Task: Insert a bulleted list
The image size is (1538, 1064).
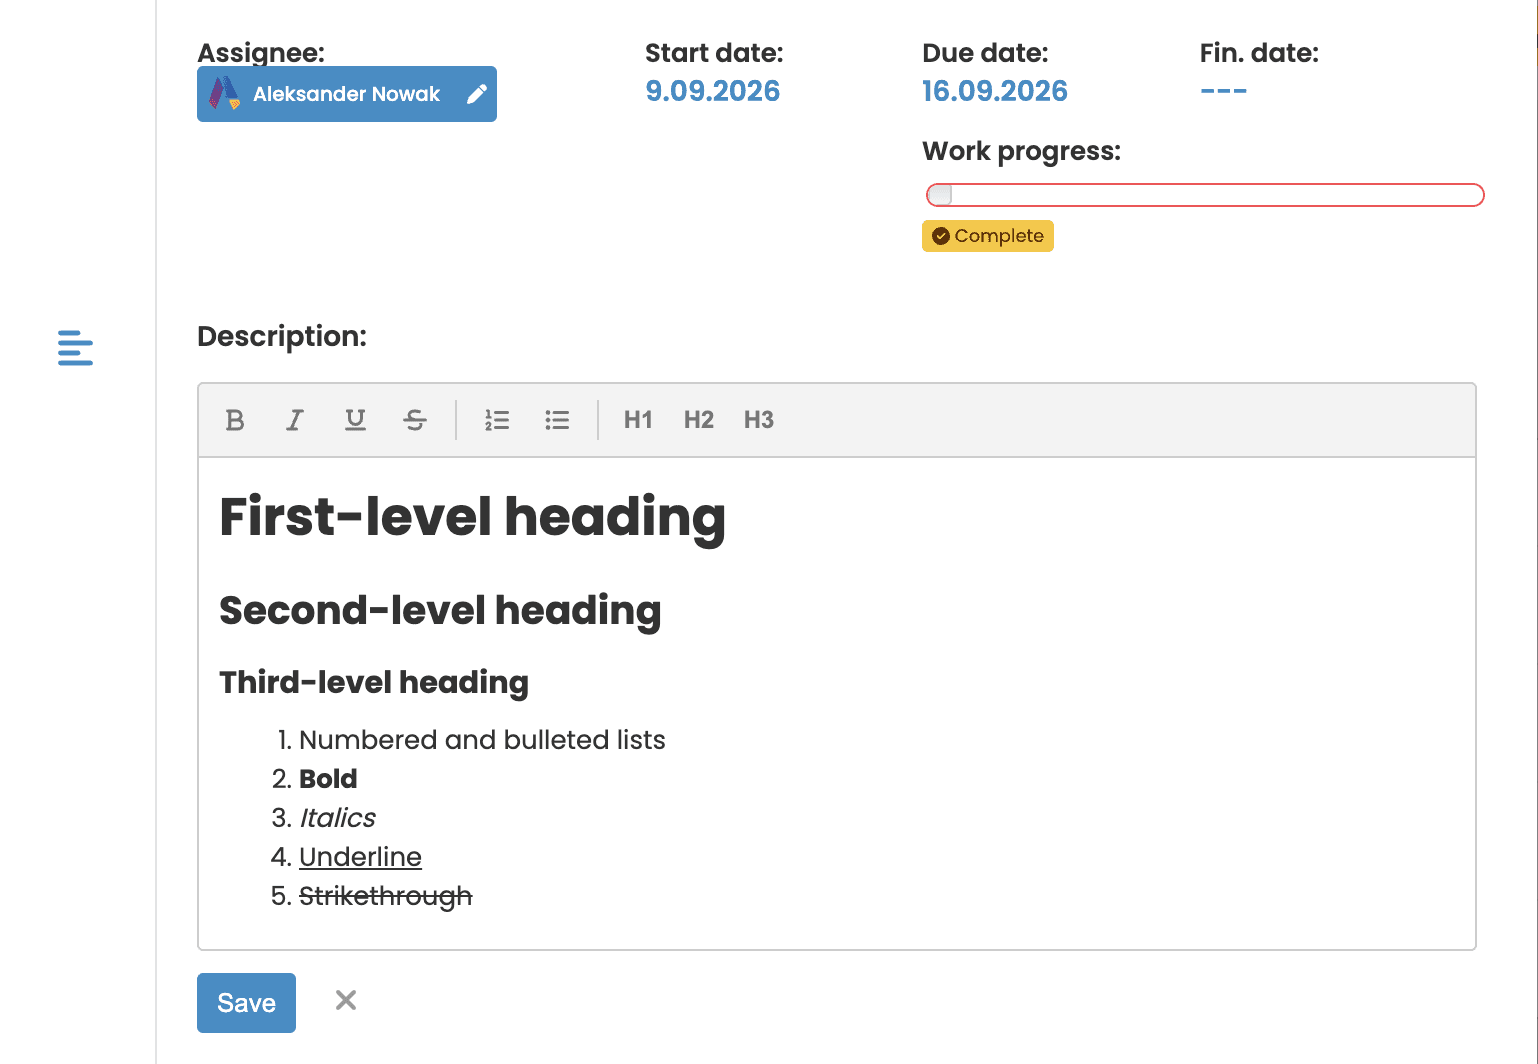Action: click(x=557, y=420)
